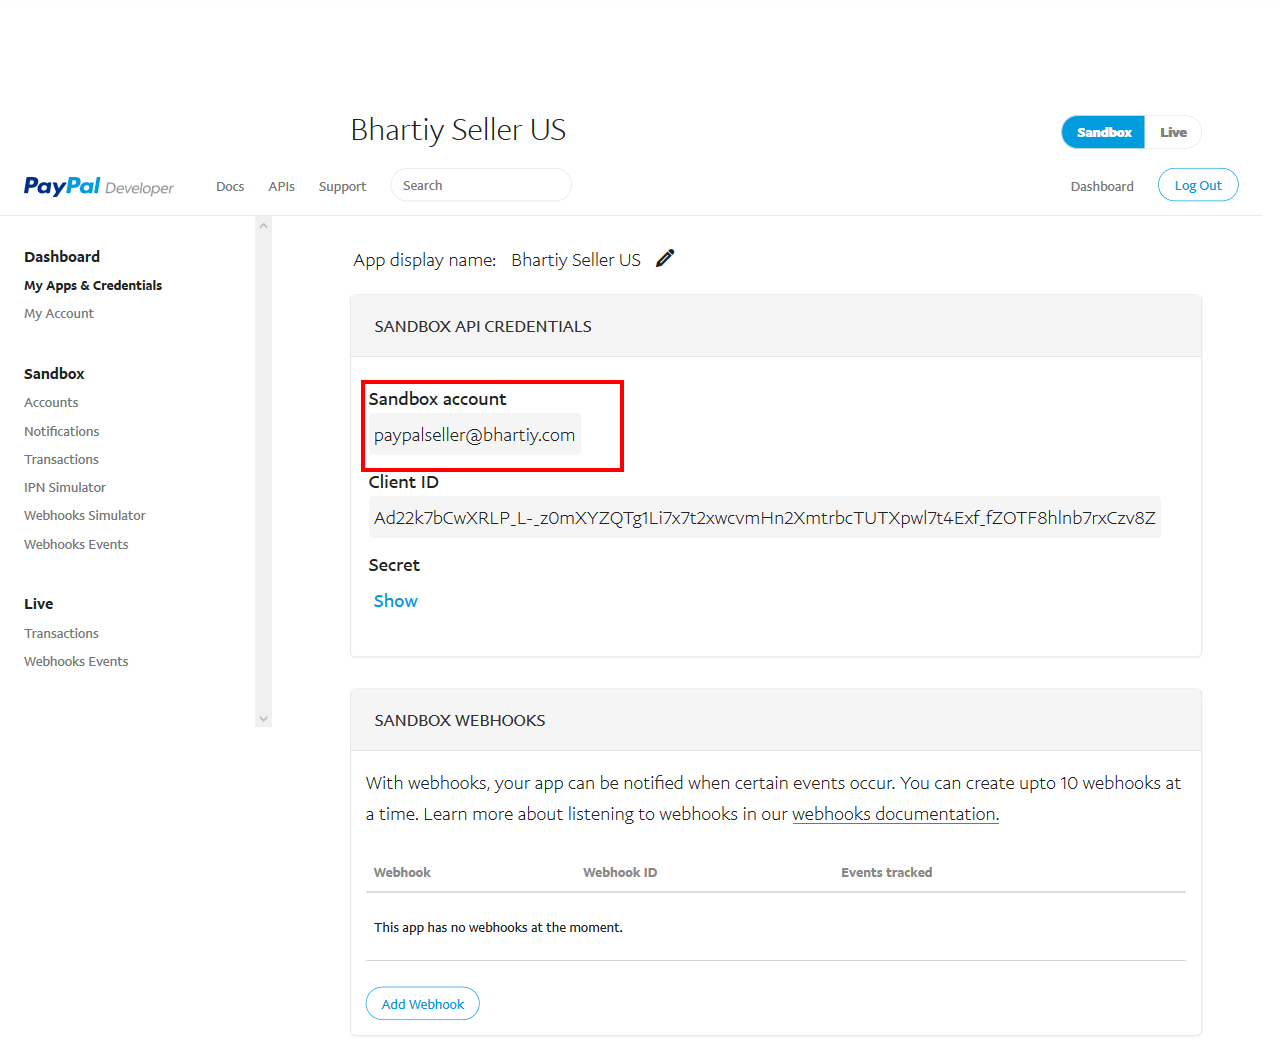Image resolution: width=1280 pixels, height=1053 pixels.
Task: Open Sandbox Webhooks Events
Action: 76,544
